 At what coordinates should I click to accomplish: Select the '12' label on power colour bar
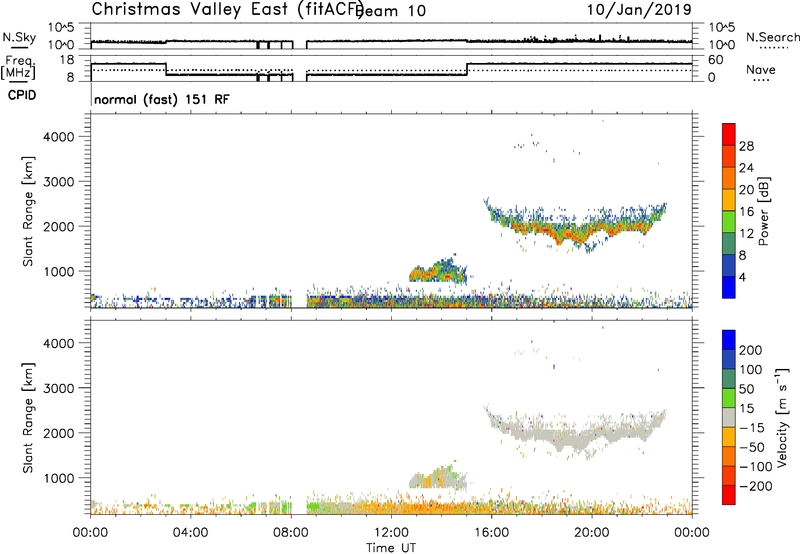(x=746, y=234)
